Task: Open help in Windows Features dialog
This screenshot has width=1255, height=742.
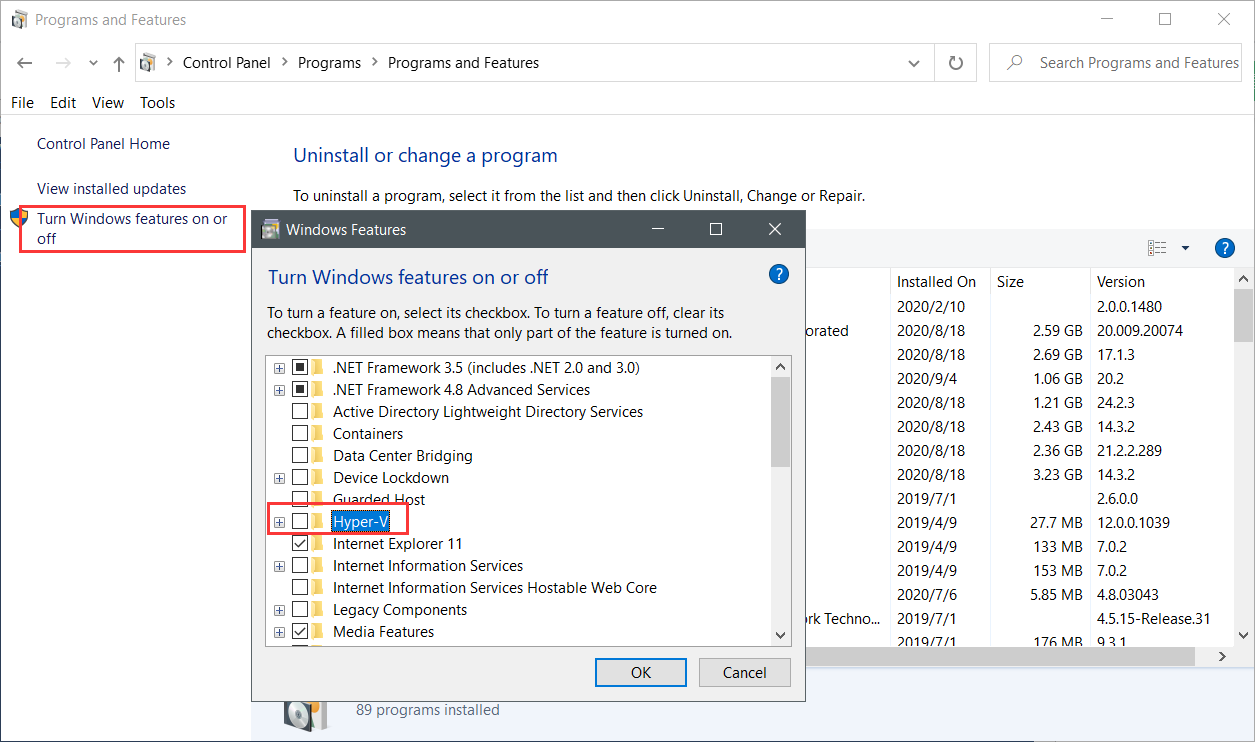Action: click(779, 275)
